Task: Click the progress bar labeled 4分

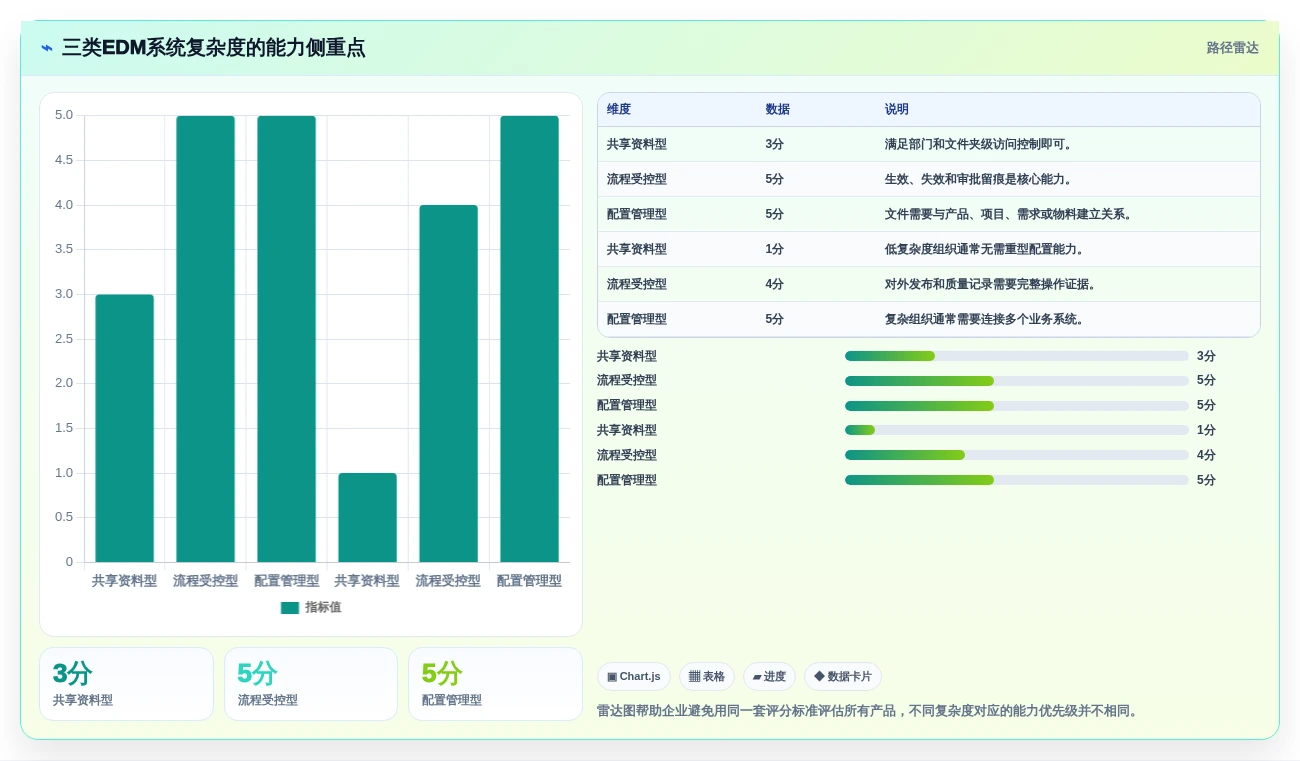Action: 1017,455
